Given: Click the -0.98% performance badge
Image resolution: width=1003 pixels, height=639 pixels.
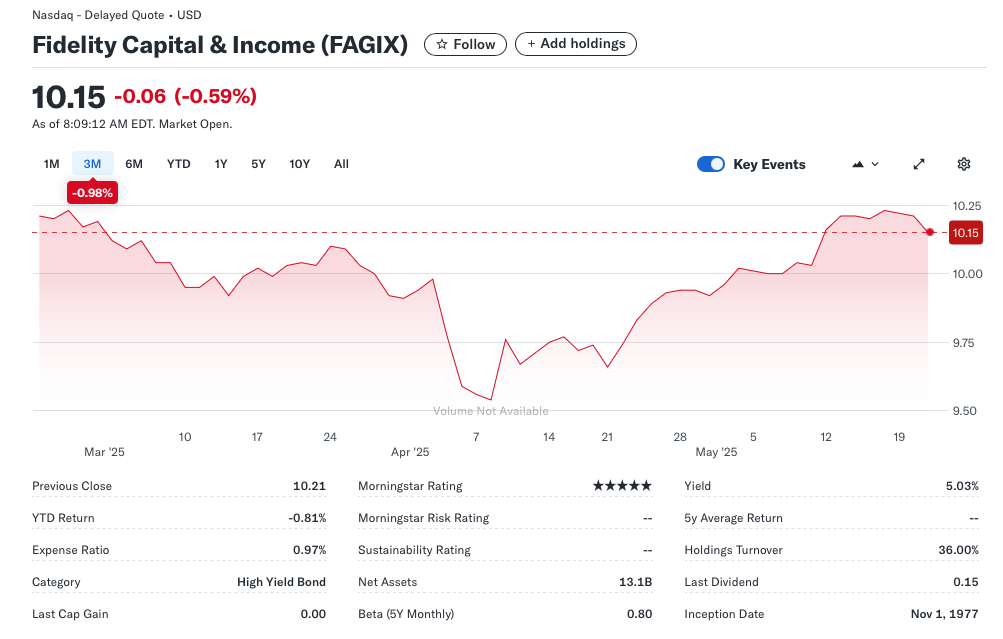Looking at the screenshot, I should (92, 193).
